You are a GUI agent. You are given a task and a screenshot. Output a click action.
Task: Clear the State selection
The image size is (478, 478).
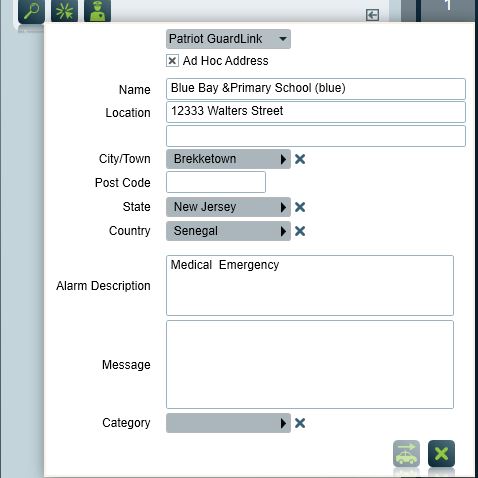[x=300, y=207]
